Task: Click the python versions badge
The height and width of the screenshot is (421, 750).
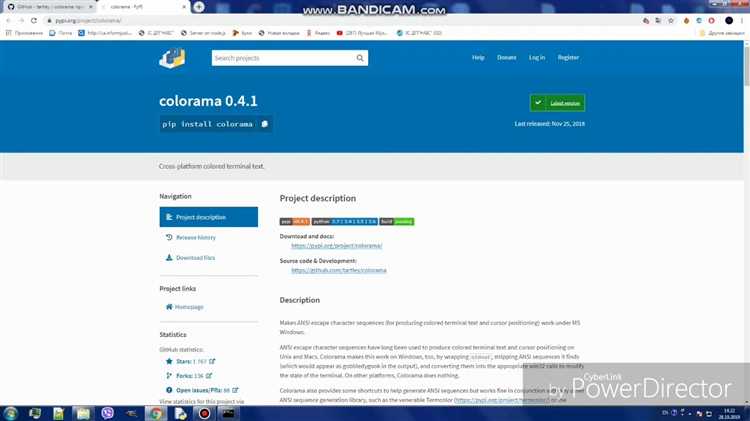Action: [344, 222]
